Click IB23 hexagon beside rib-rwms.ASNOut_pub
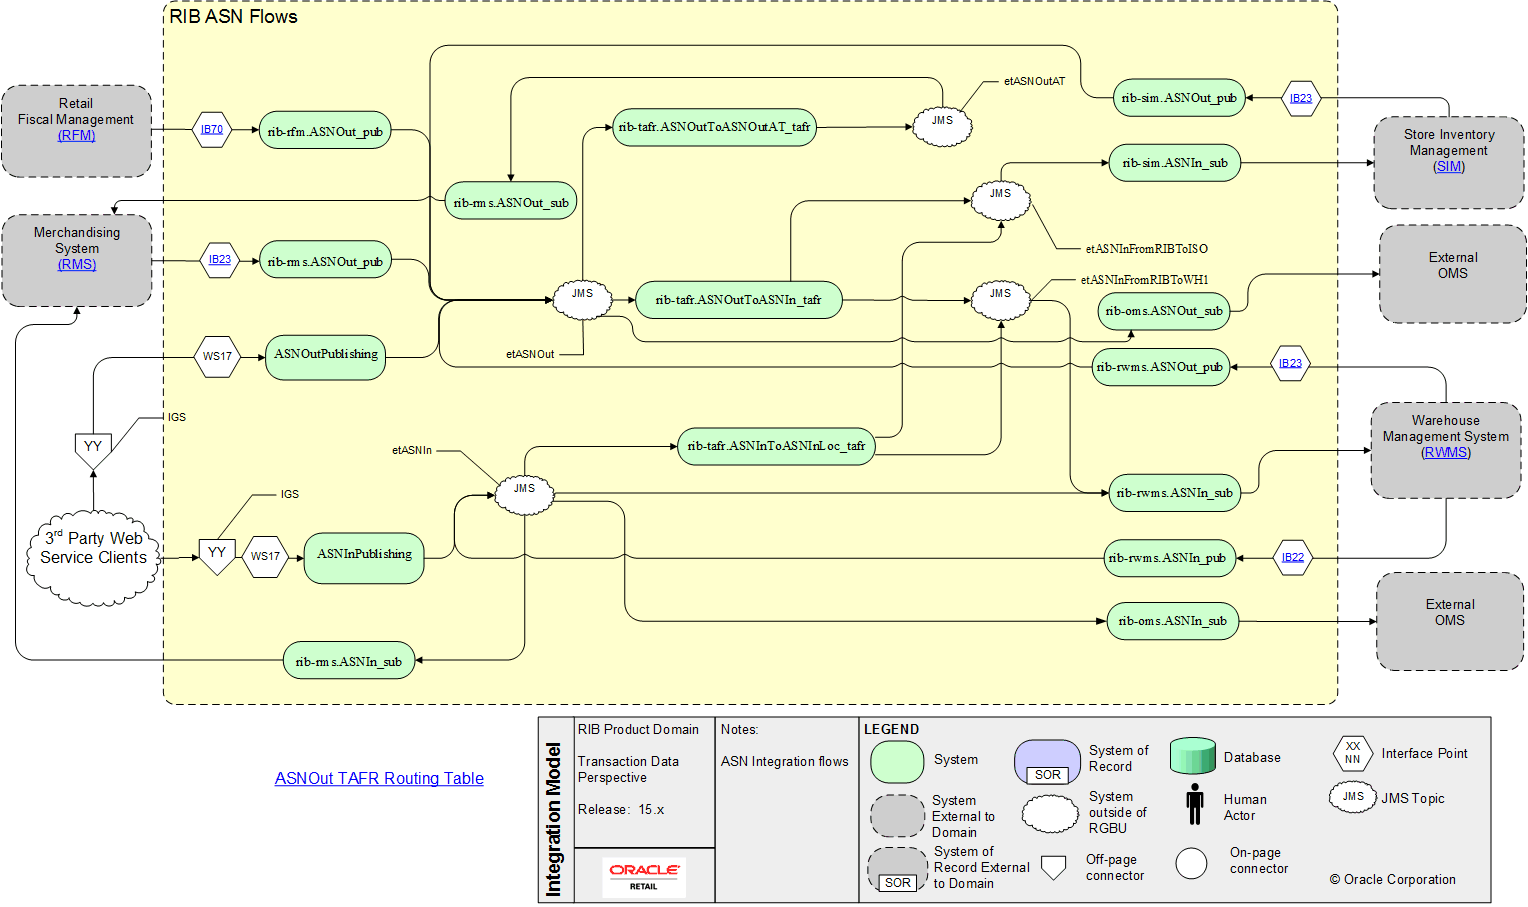 [1291, 363]
